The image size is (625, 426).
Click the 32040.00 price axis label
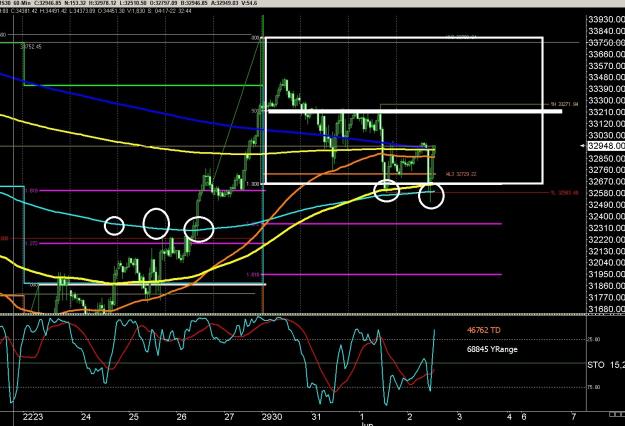[x=606, y=263]
